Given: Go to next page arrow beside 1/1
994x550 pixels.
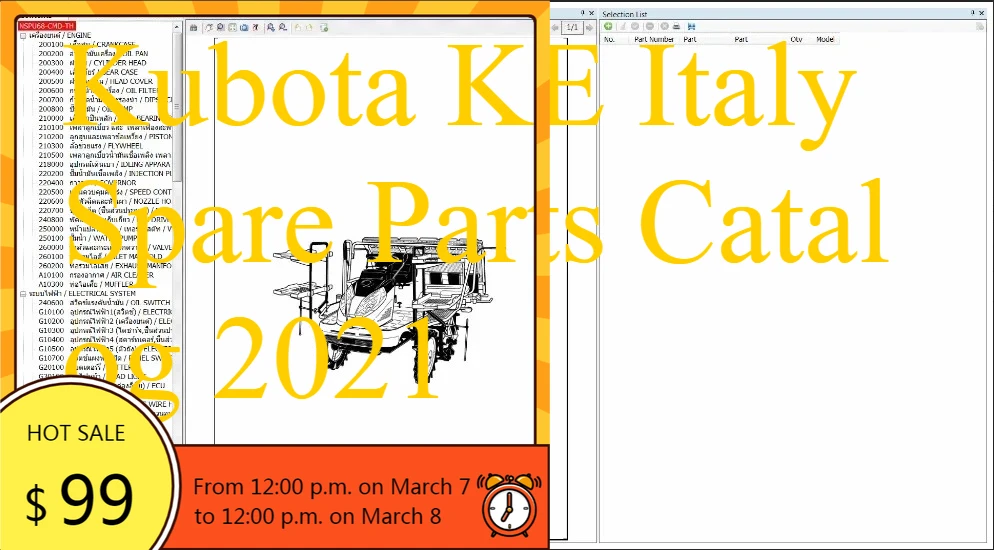Looking at the screenshot, I should point(590,28).
